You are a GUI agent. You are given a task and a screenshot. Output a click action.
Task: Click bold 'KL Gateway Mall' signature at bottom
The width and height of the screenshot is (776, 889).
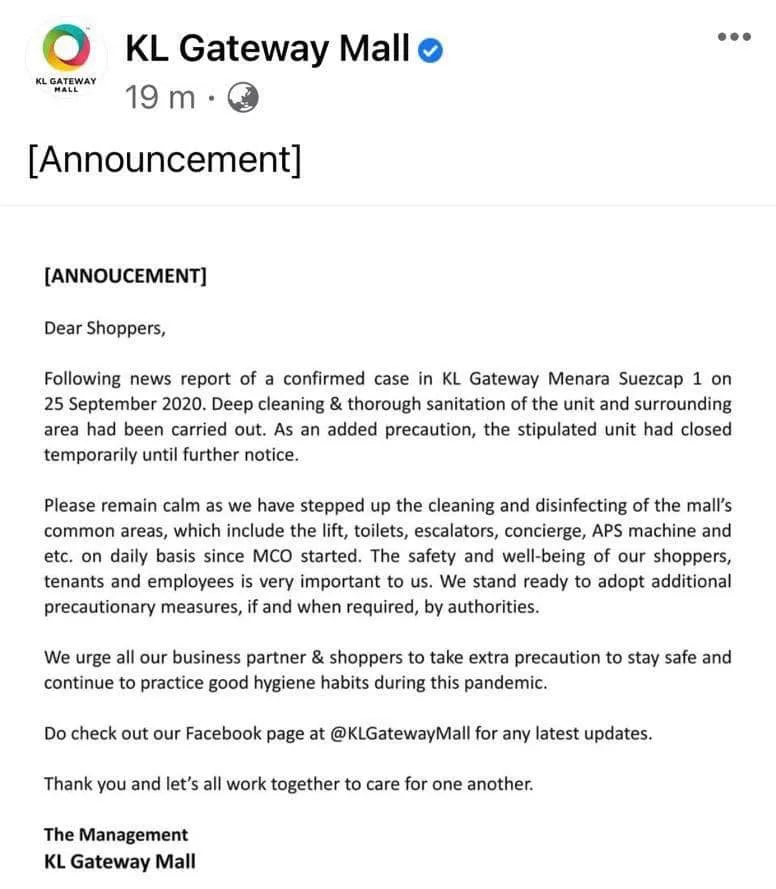coord(119,860)
